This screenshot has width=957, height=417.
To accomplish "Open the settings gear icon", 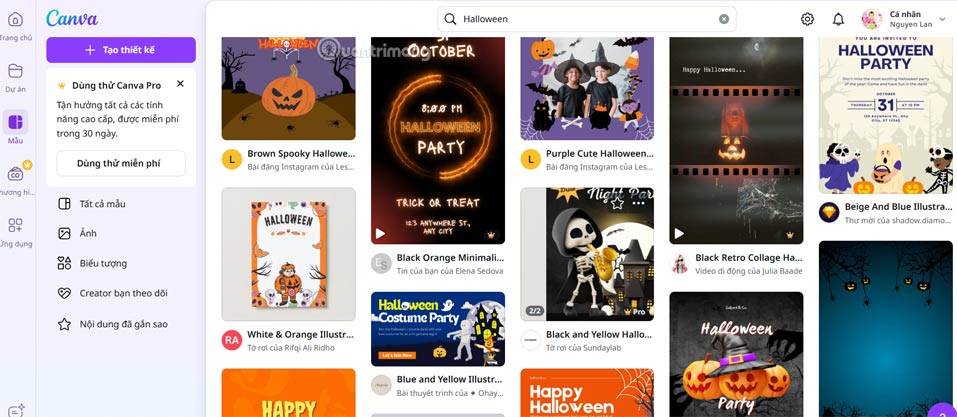I will pyautogui.click(x=807, y=19).
